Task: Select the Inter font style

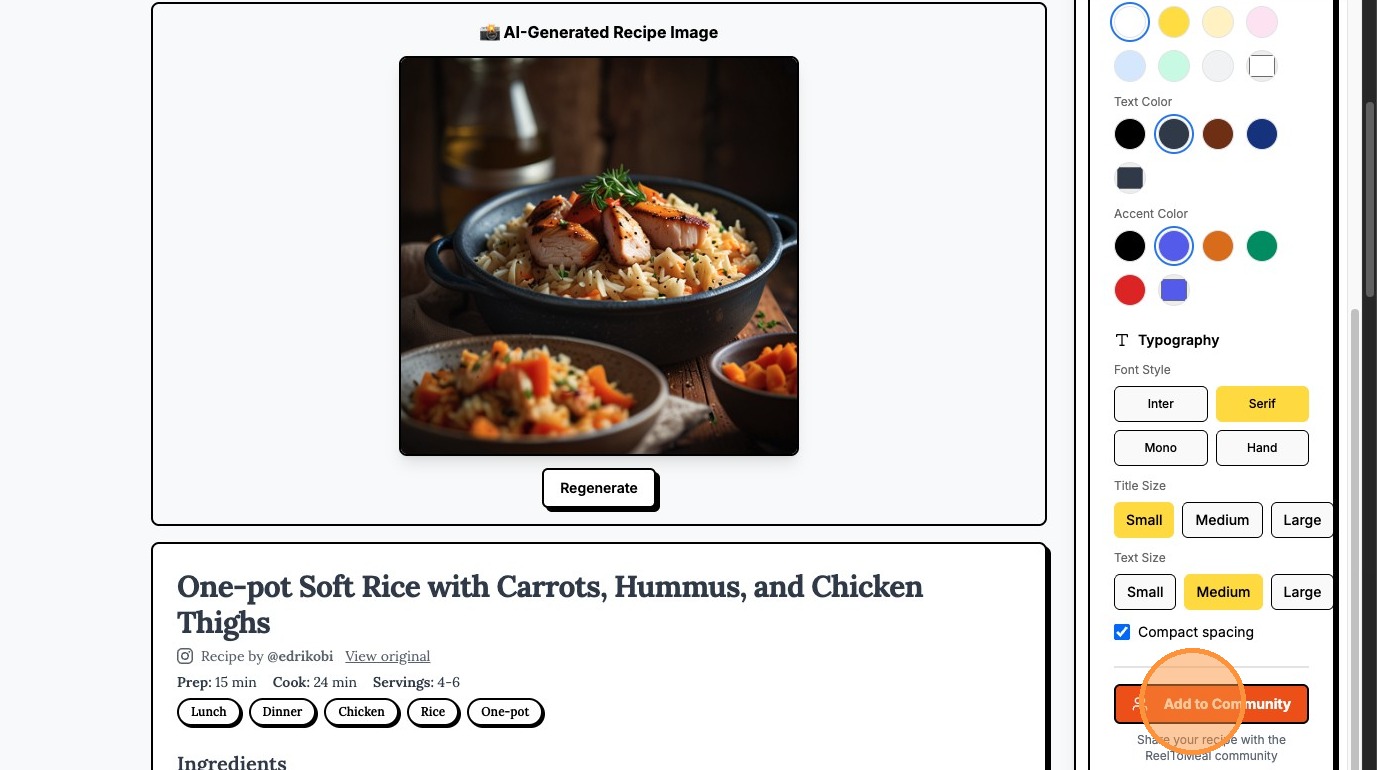Action: pos(1161,404)
